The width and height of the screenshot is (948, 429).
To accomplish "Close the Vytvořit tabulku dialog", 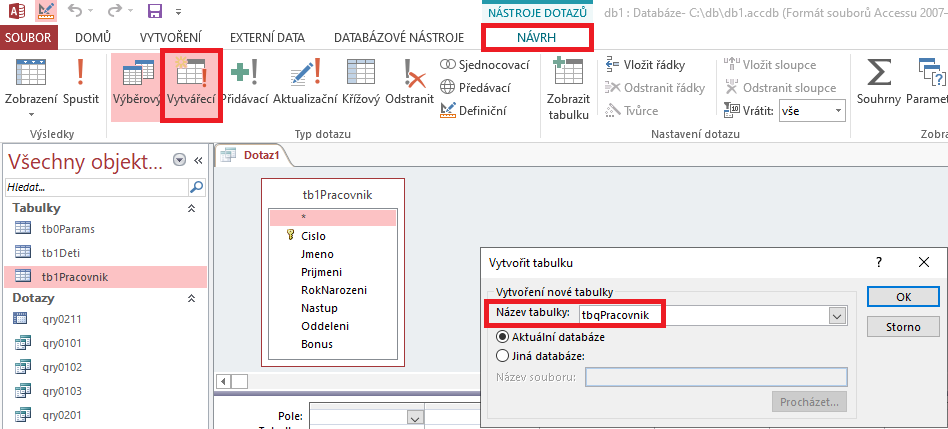I will click(923, 262).
